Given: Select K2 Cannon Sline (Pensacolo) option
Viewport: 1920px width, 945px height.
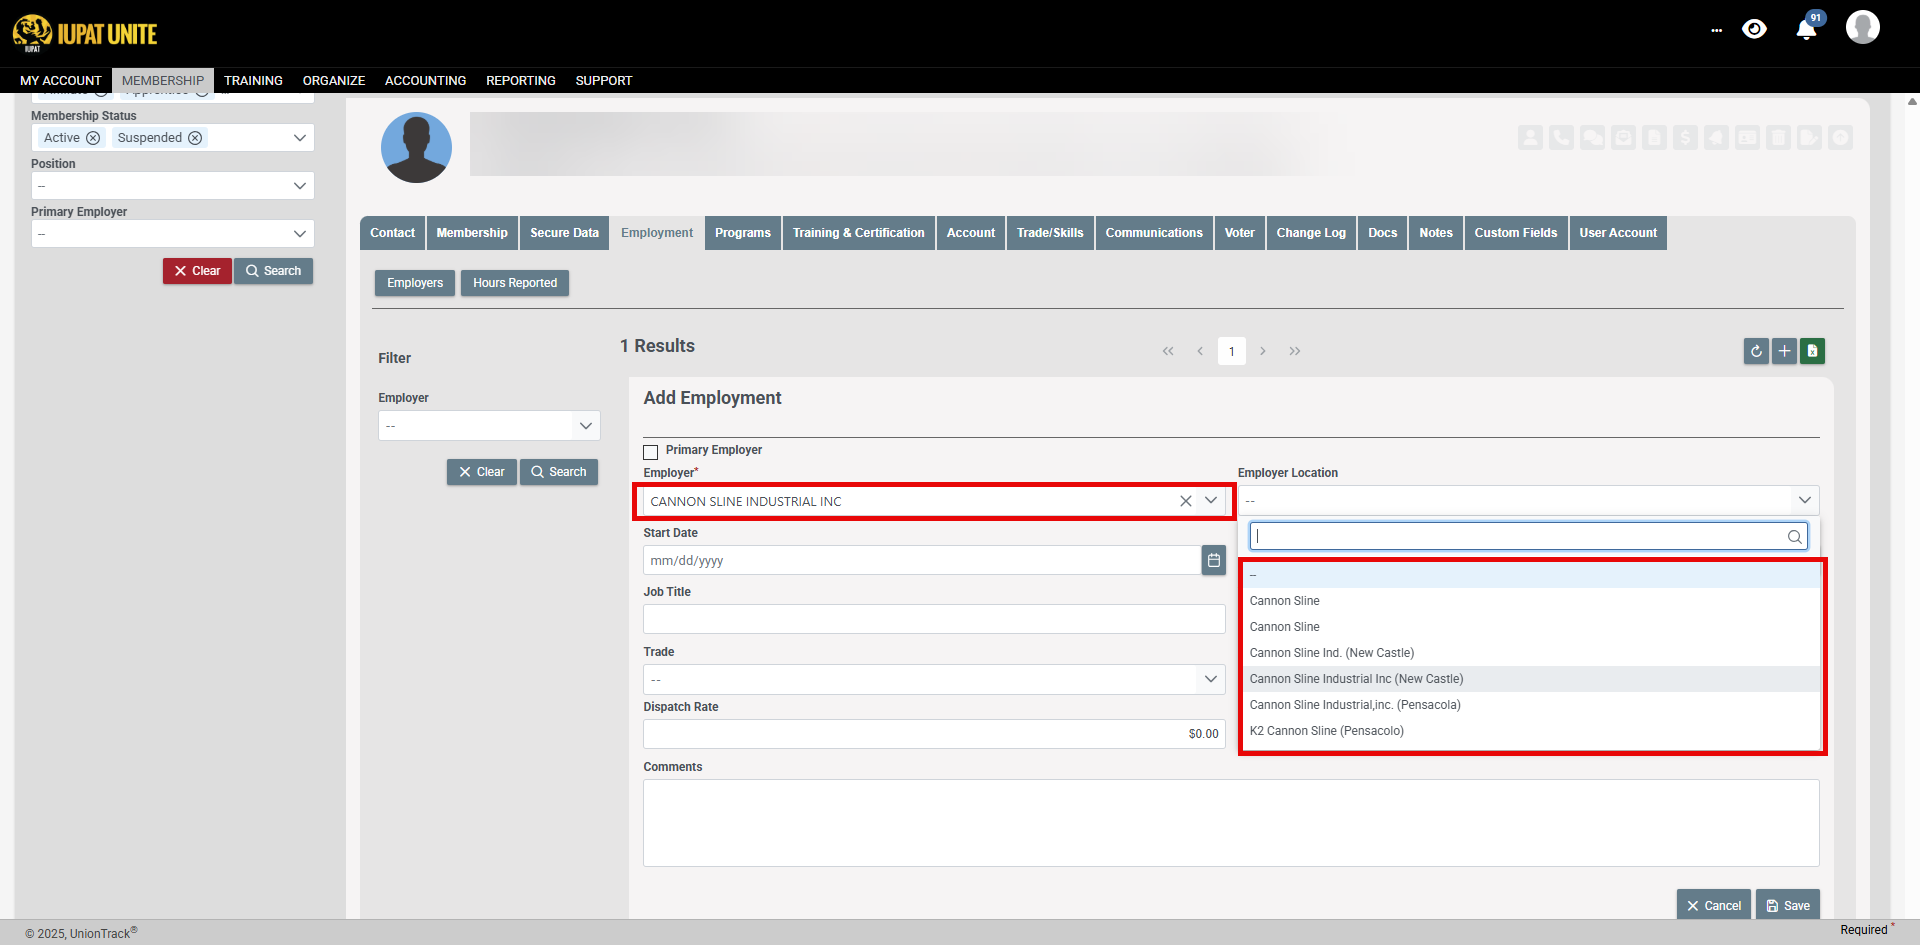Looking at the screenshot, I should point(1531,731).
